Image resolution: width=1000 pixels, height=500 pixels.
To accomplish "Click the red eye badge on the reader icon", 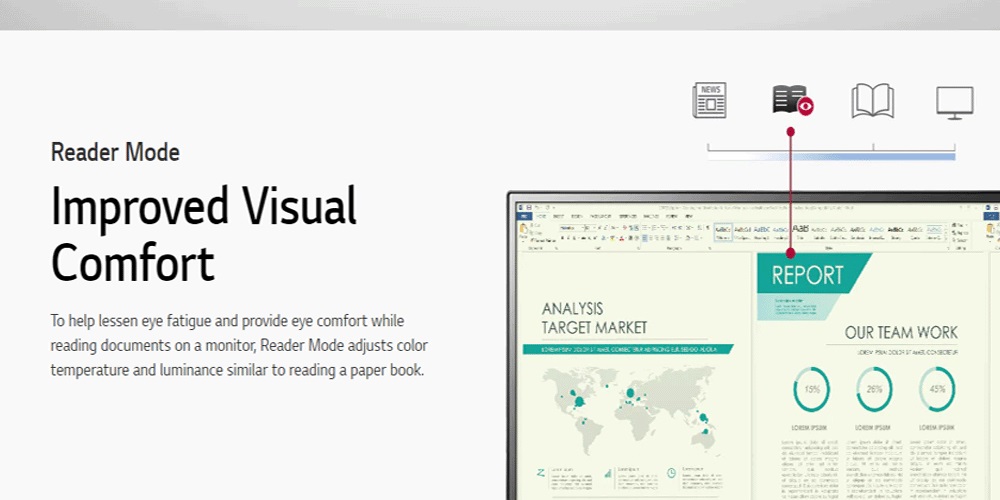I will pos(805,106).
